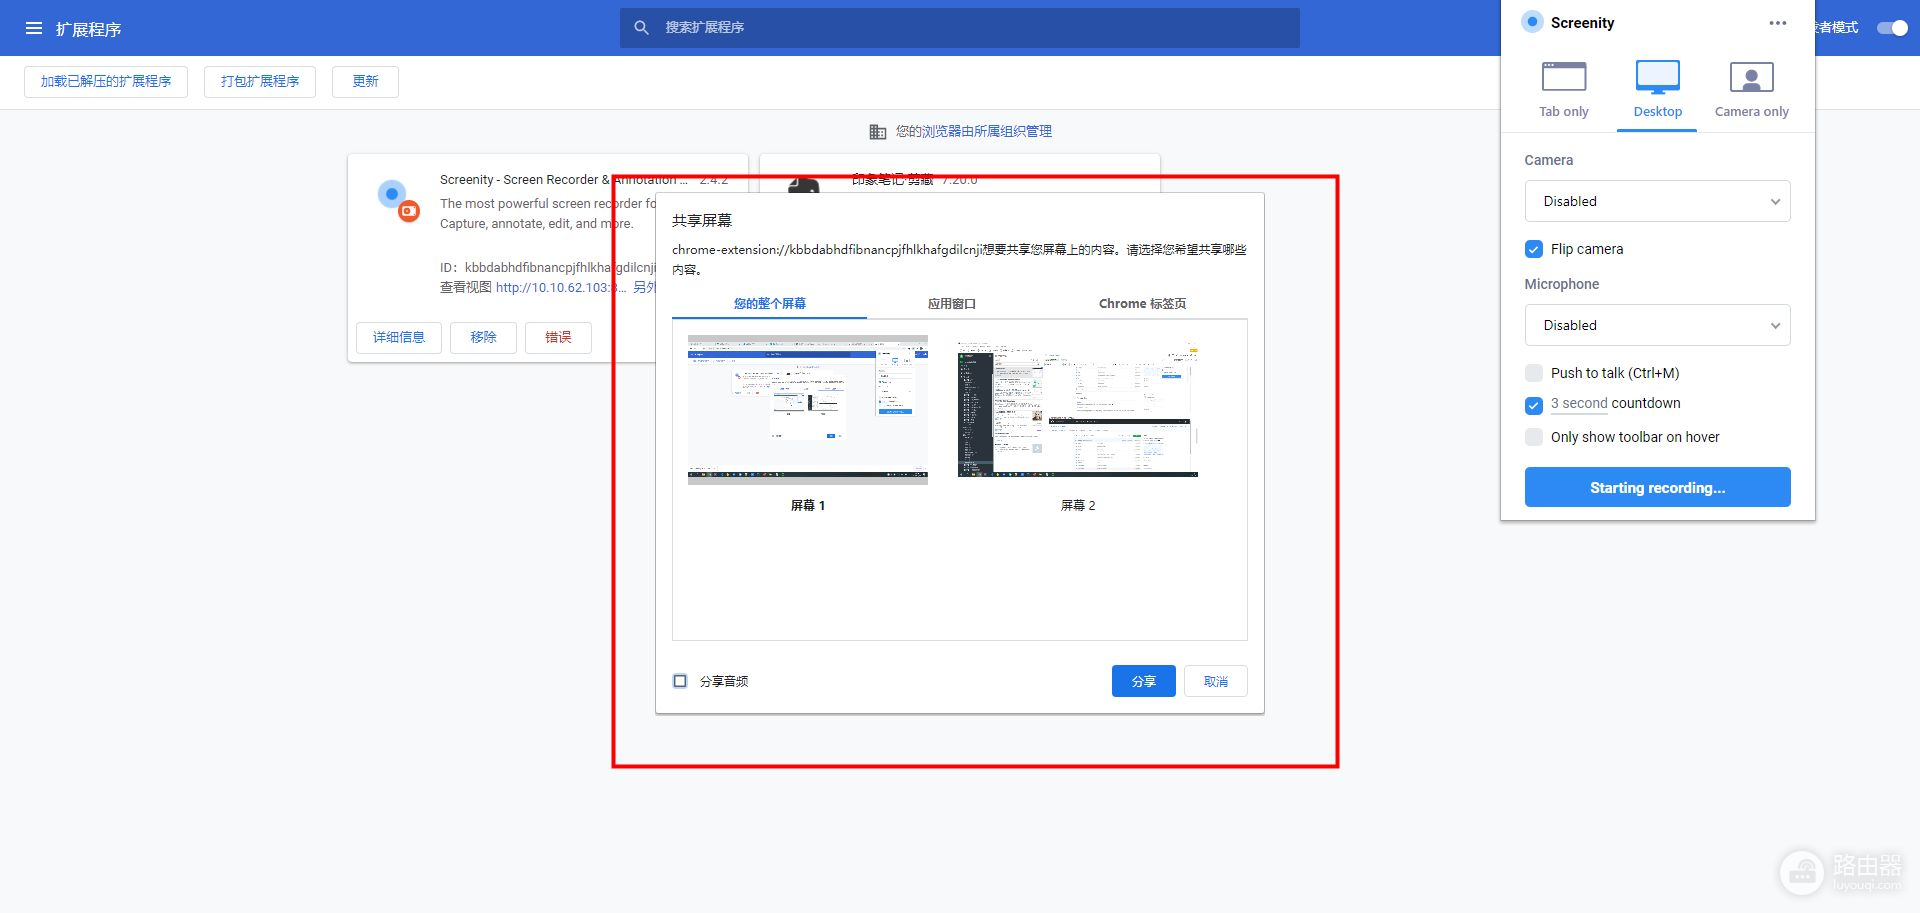
Task: Select the Camera only recording icon
Action: [1751, 77]
